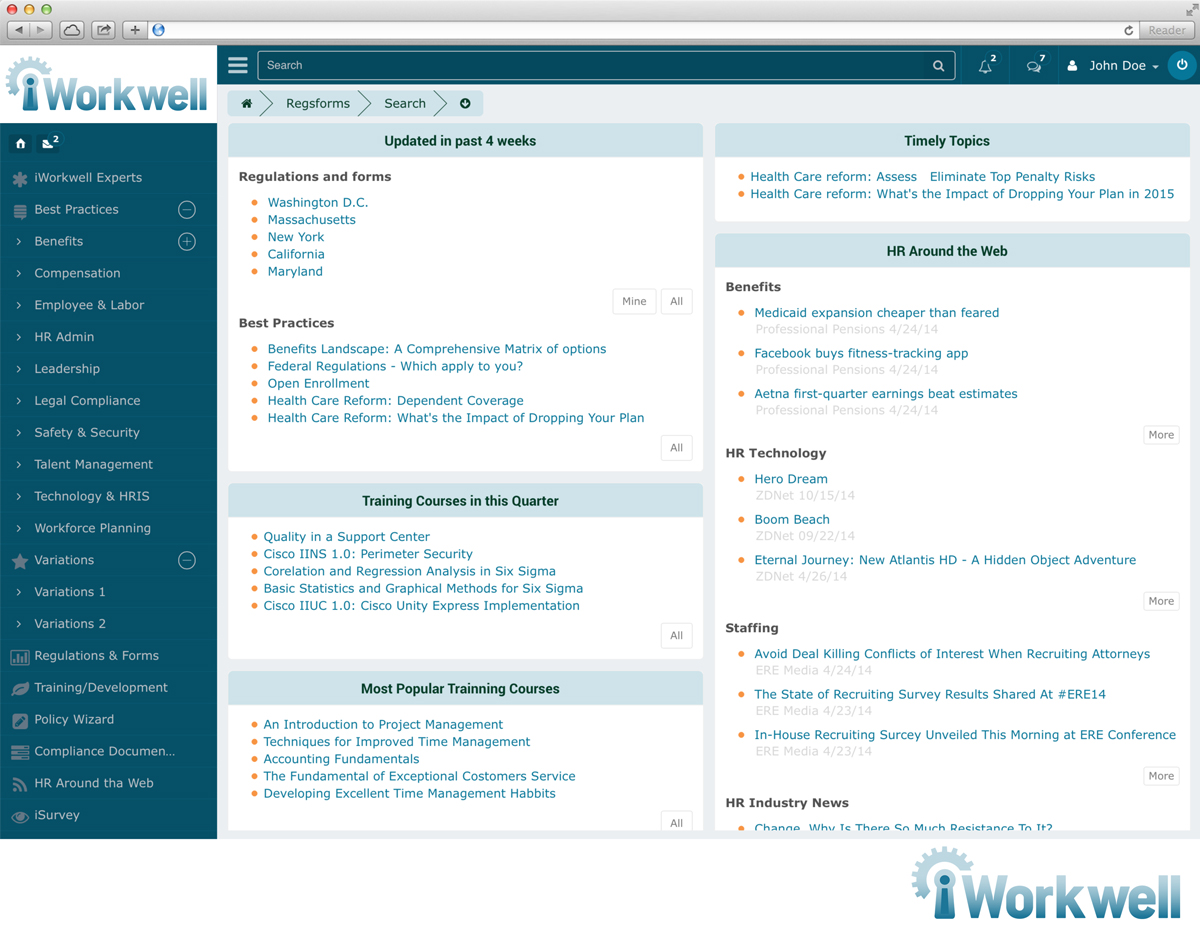This screenshot has width=1200, height=927.
Task: Click the search magnifier icon
Action: click(x=938, y=65)
